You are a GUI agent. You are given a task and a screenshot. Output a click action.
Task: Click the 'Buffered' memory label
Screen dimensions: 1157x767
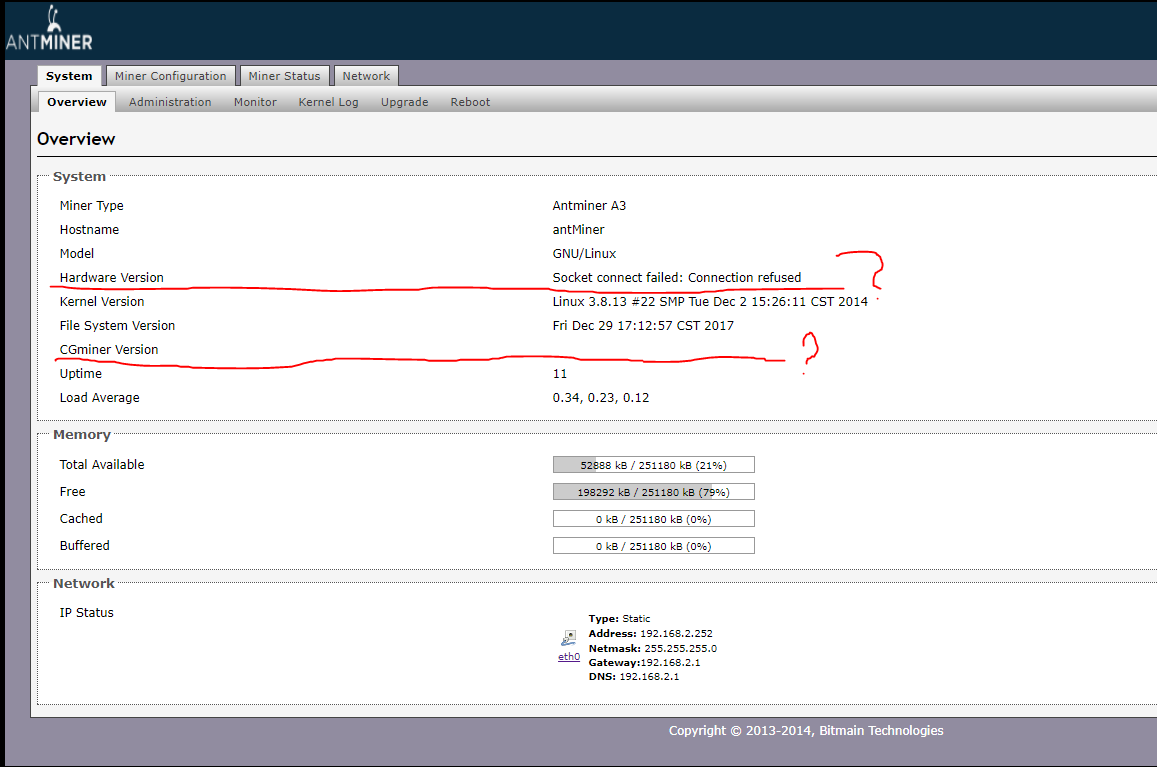click(x=84, y=546)
